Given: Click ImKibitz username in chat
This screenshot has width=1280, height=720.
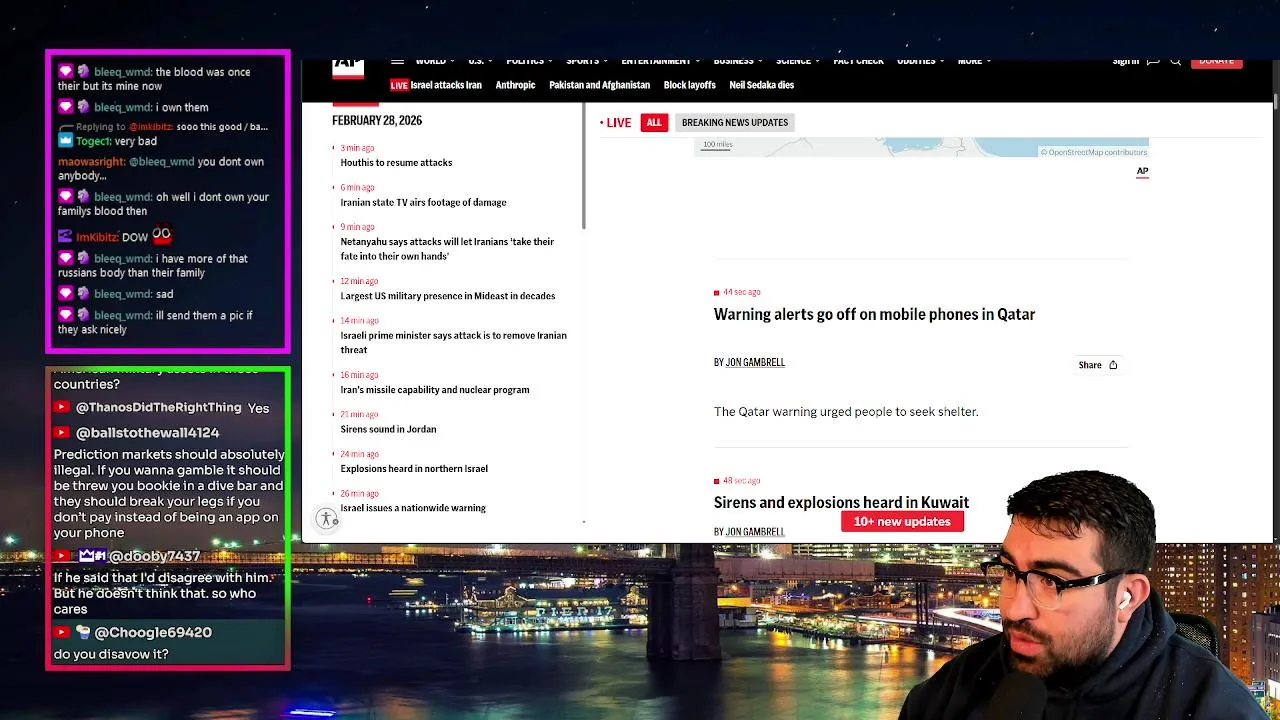Looking at the screenshot, I should [x=97, y=237].
